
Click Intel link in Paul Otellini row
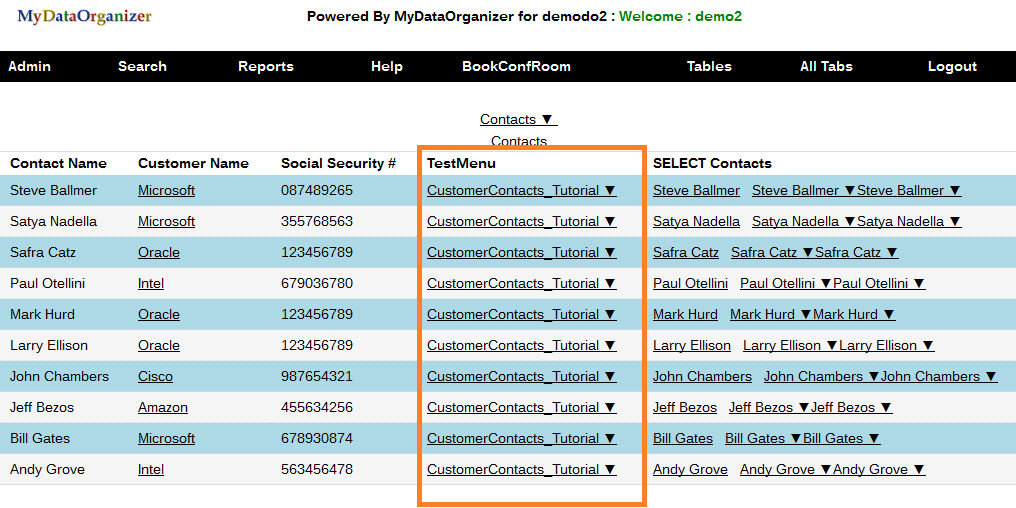[x=151, y=283]
